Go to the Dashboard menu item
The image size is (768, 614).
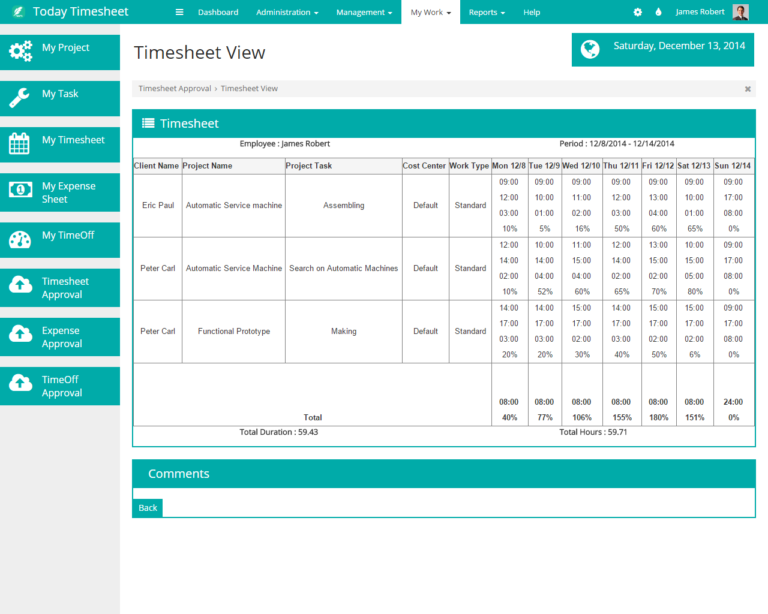click(218, 12)
